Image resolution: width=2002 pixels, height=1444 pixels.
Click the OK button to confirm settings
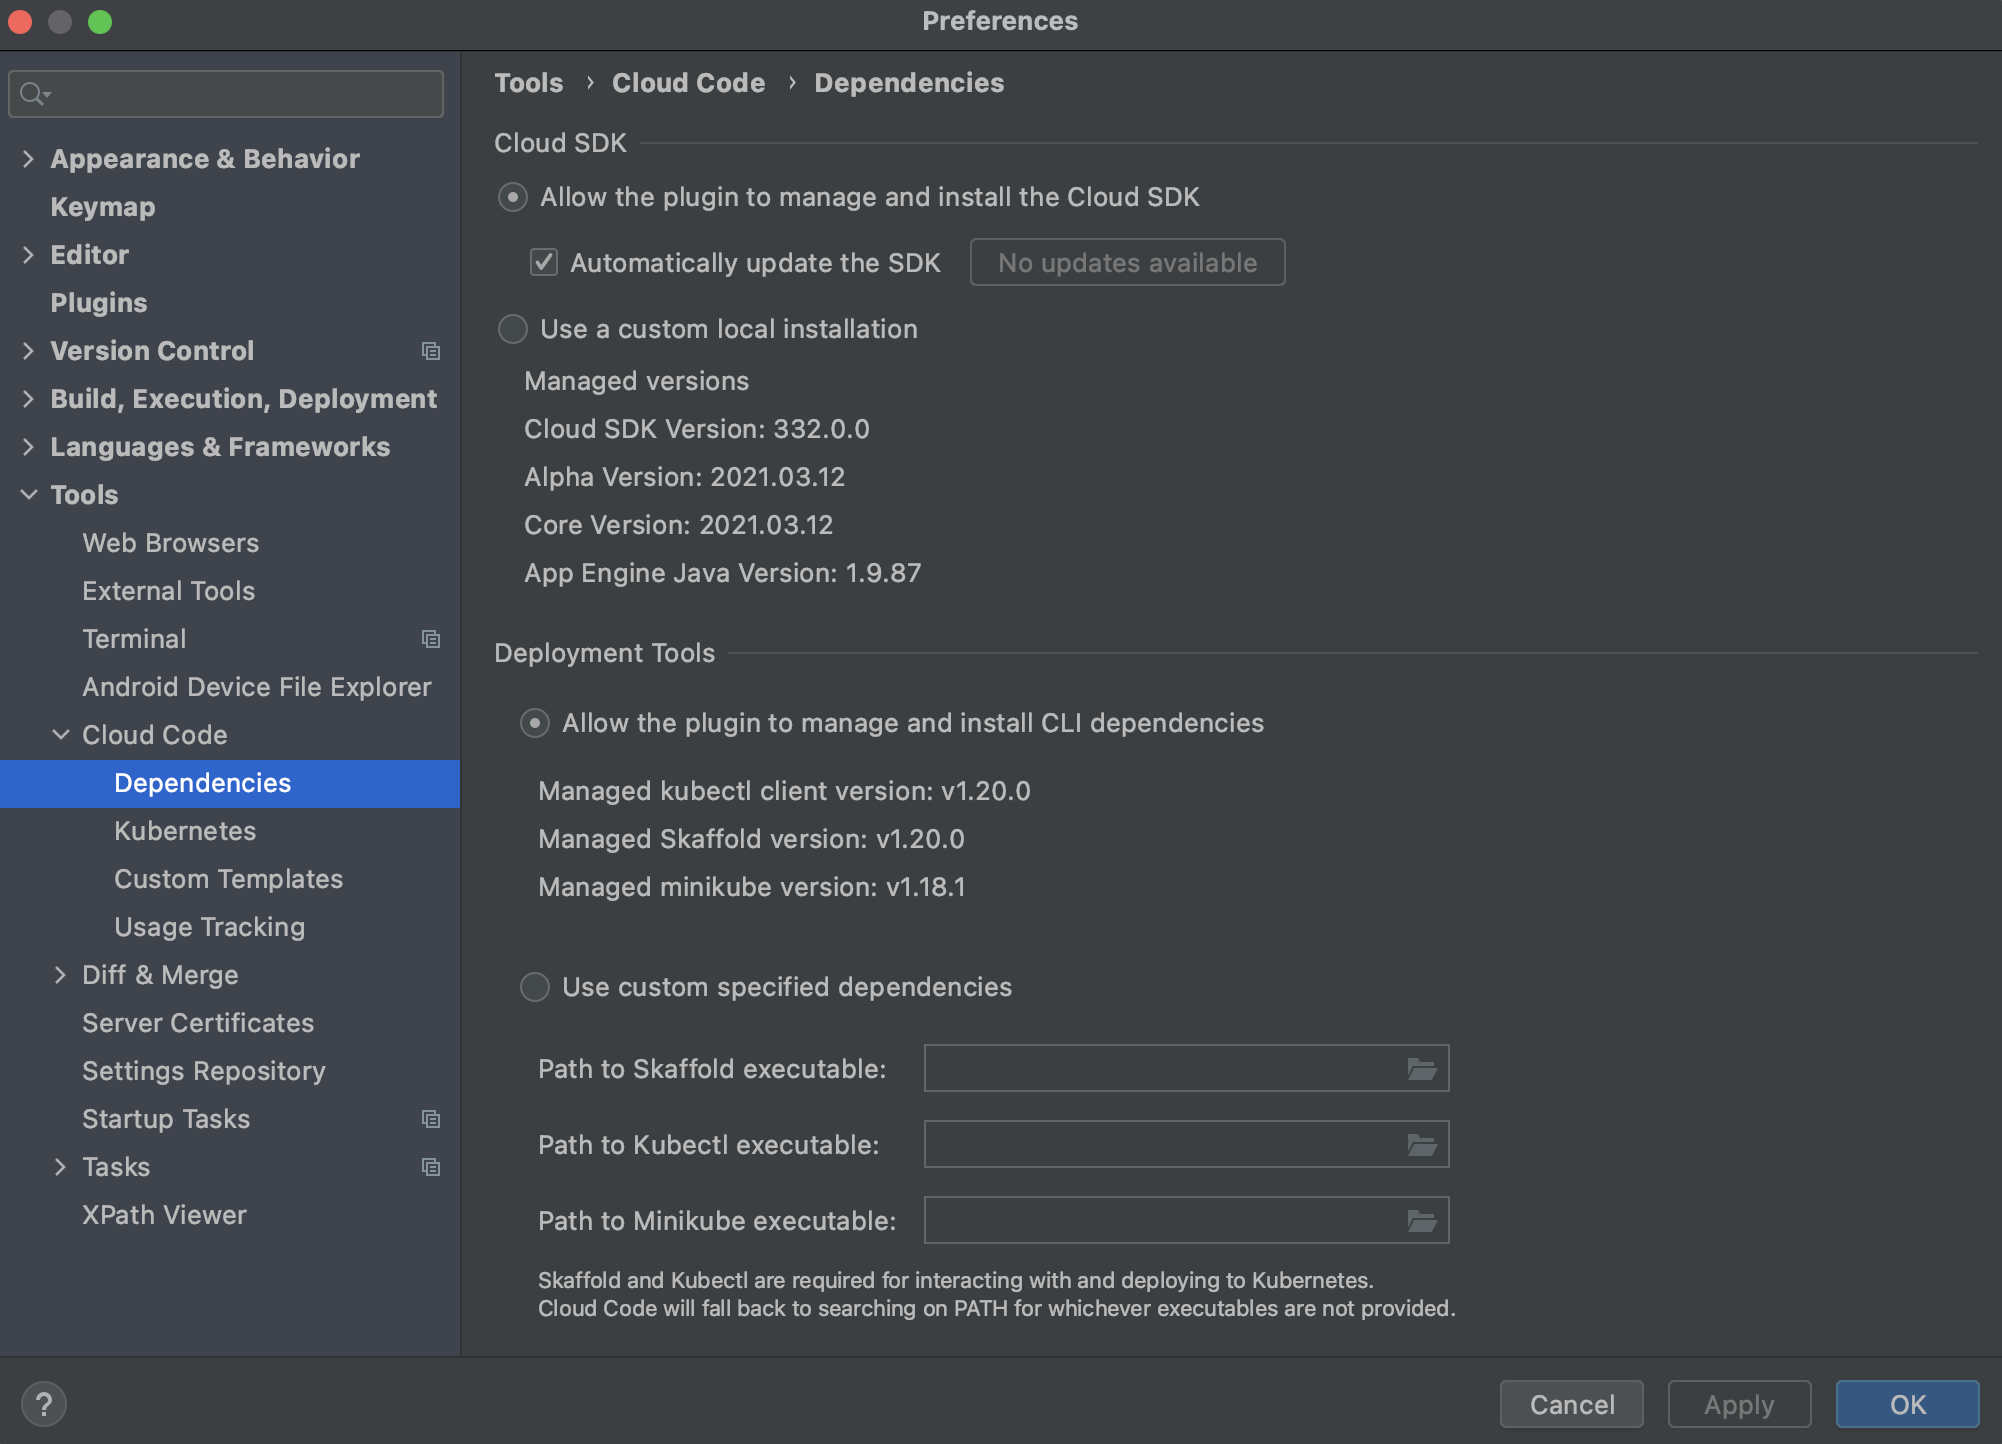click(x=1904, y=1402)
